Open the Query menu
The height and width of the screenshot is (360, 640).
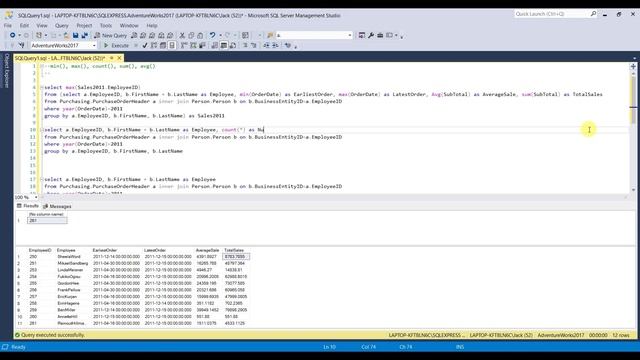[x=62, y=25]
